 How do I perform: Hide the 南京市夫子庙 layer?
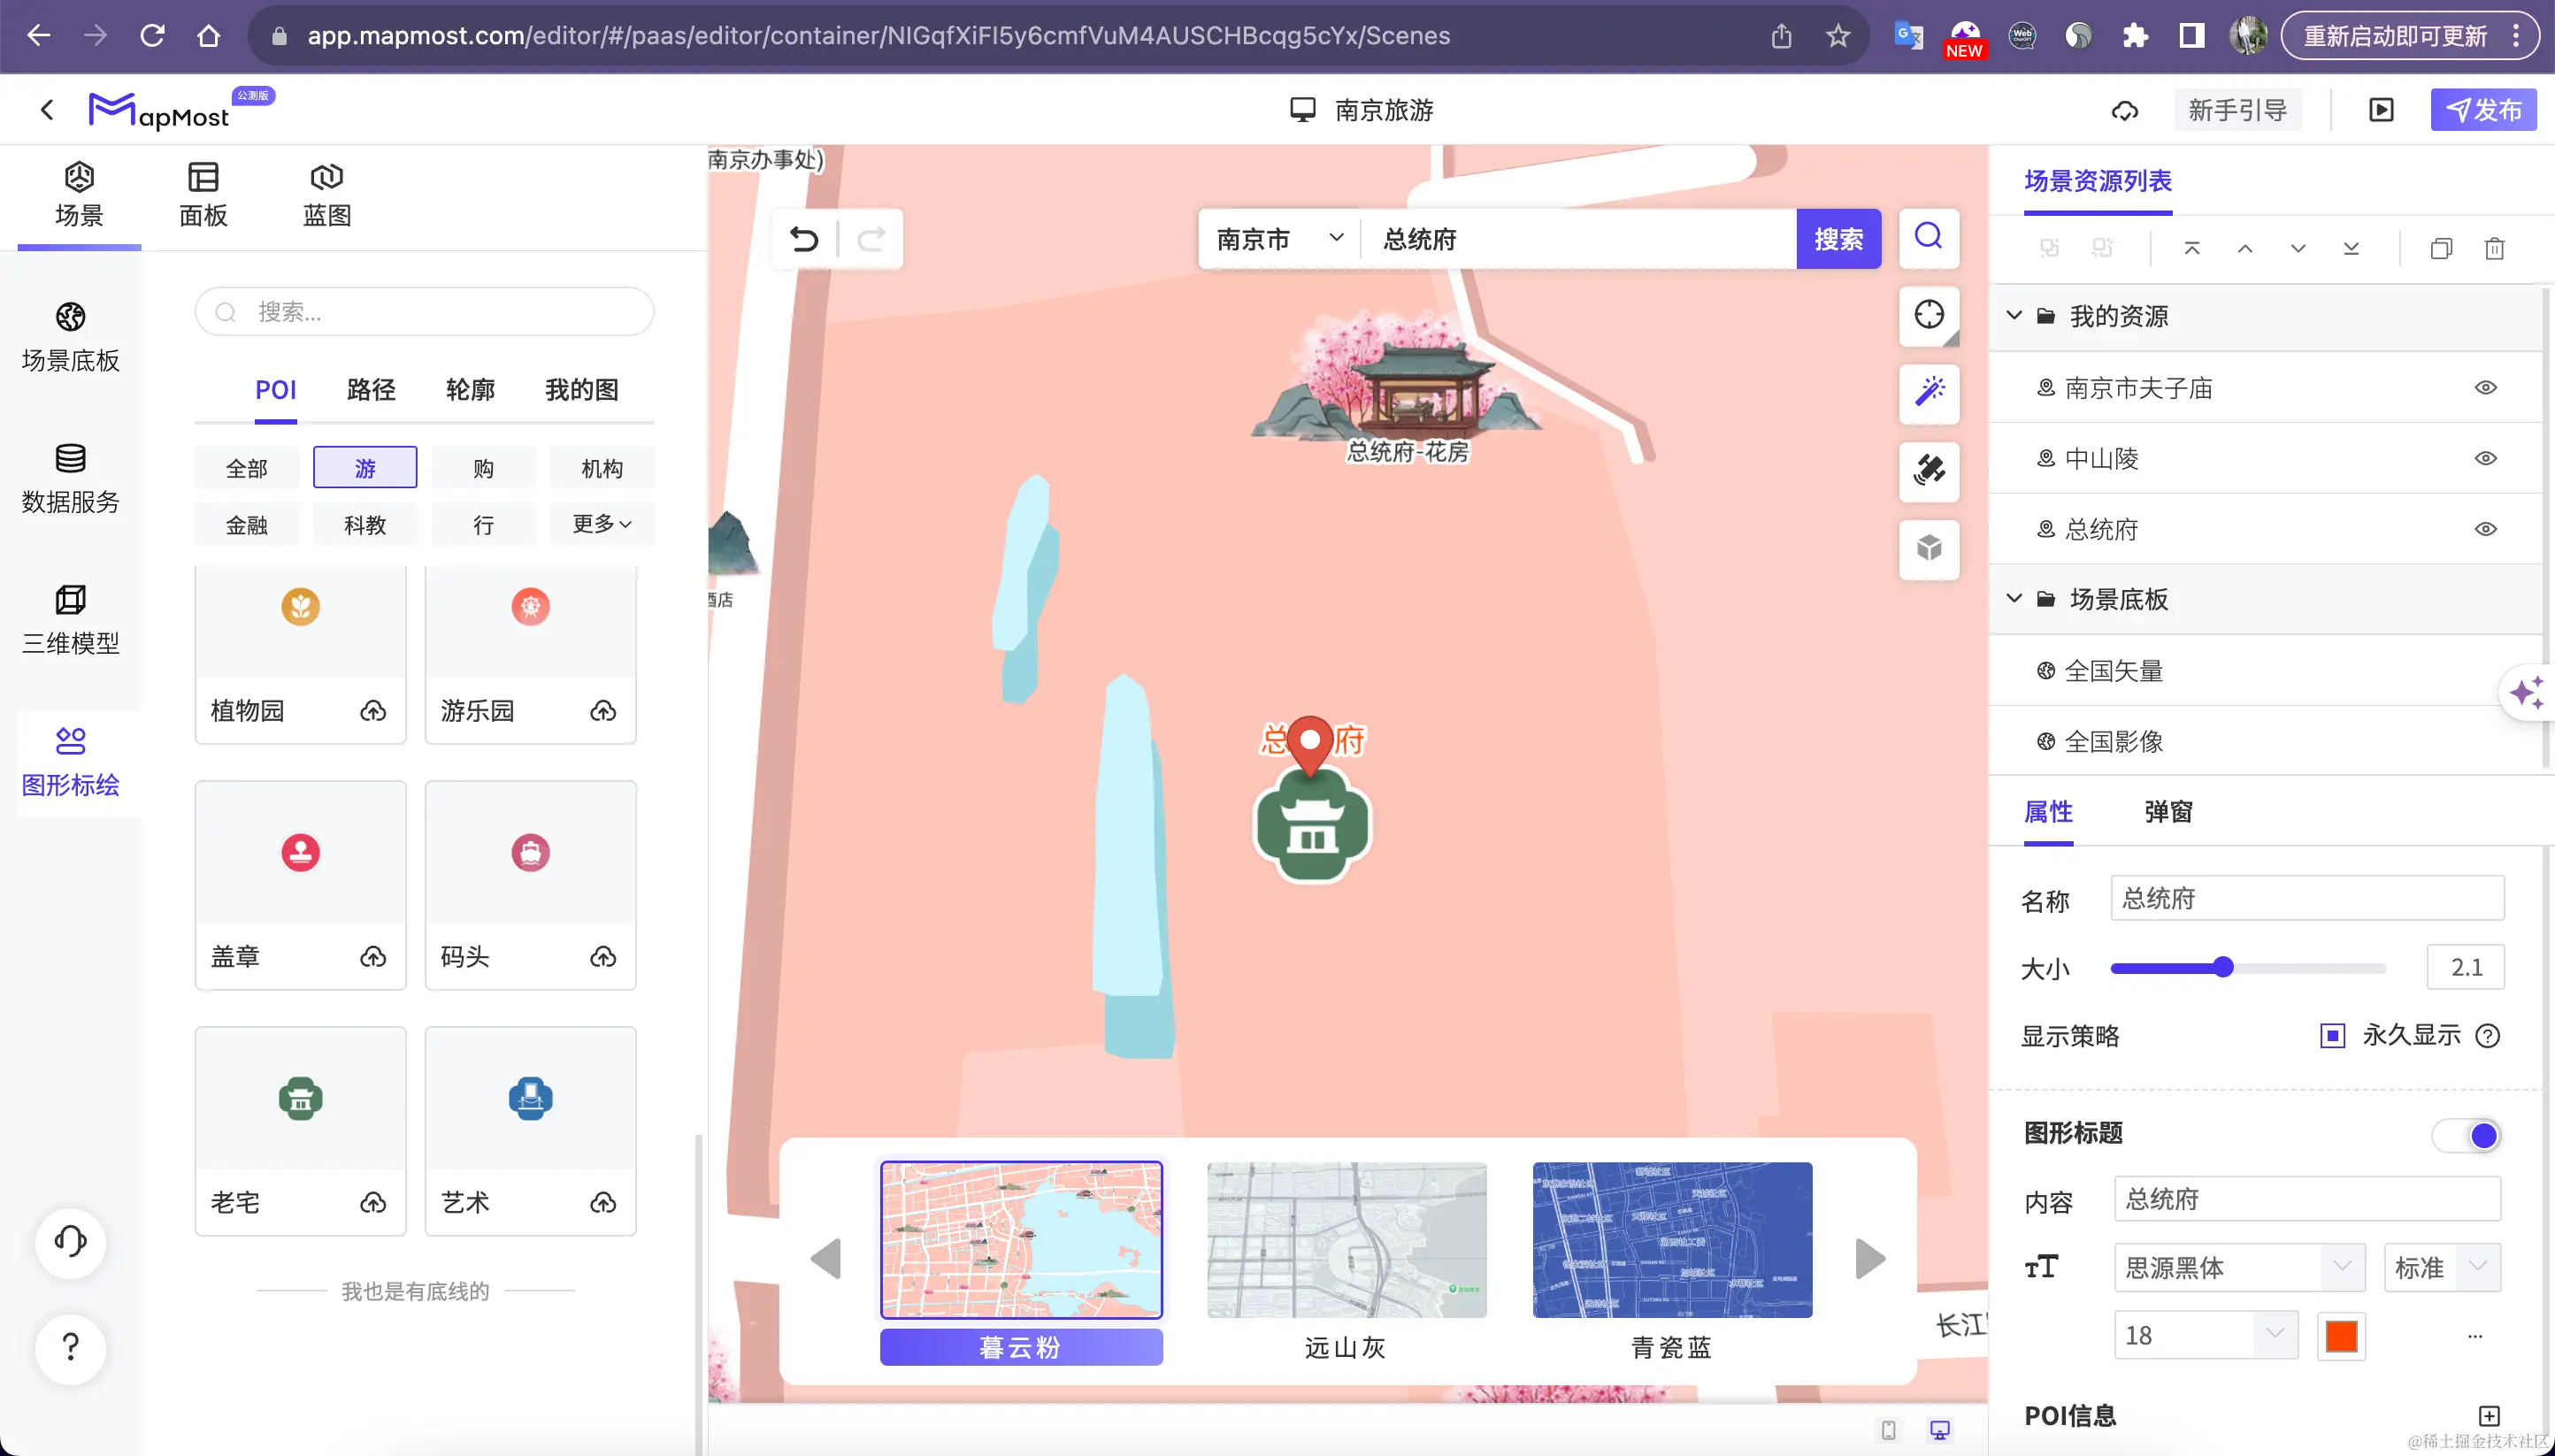coord(2485,388)
